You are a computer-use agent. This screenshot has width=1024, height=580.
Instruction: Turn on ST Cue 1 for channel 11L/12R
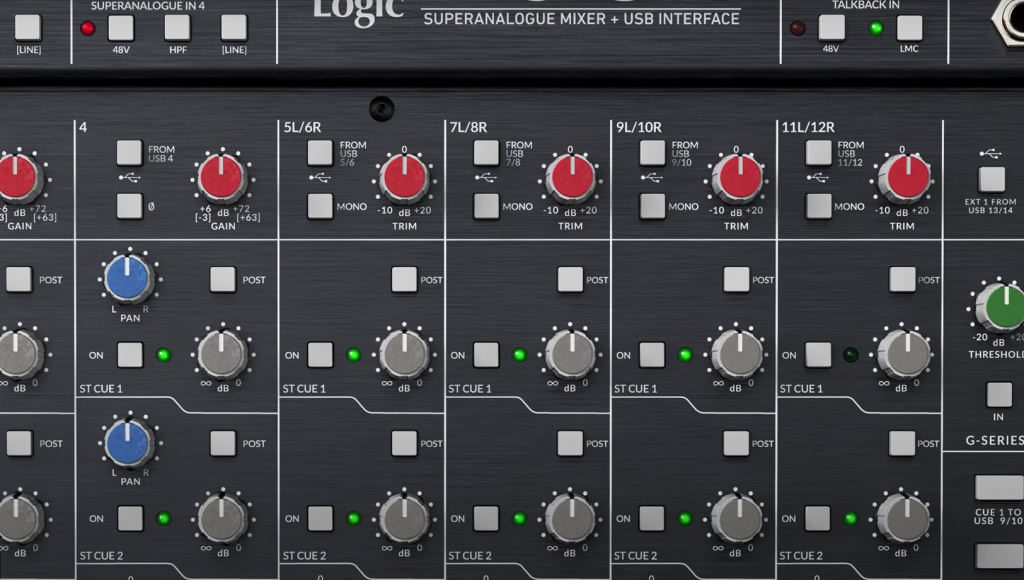point(818,355)
